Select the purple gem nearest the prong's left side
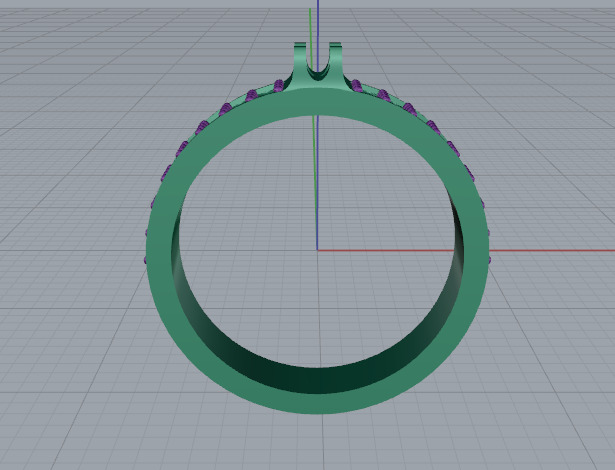Viewport: 615px width, 470px height. 278,86
